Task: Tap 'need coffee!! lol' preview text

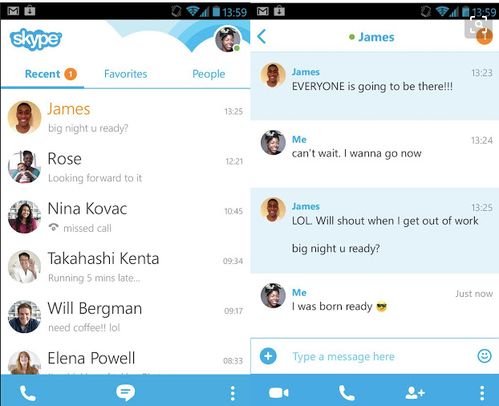Action: tap(84, 328)
